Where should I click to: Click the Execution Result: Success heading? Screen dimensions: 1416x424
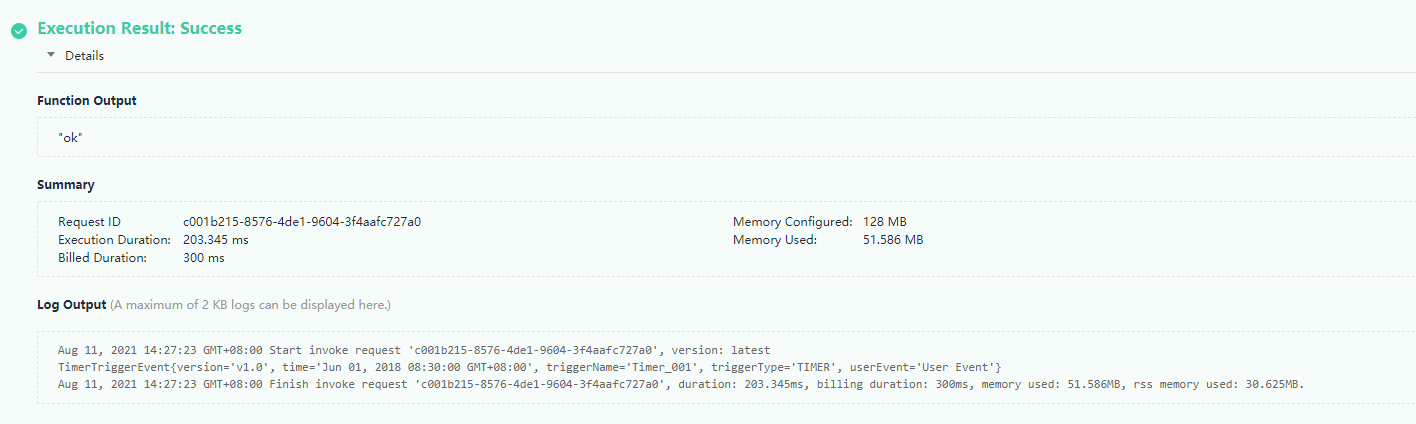pos(139,28)
